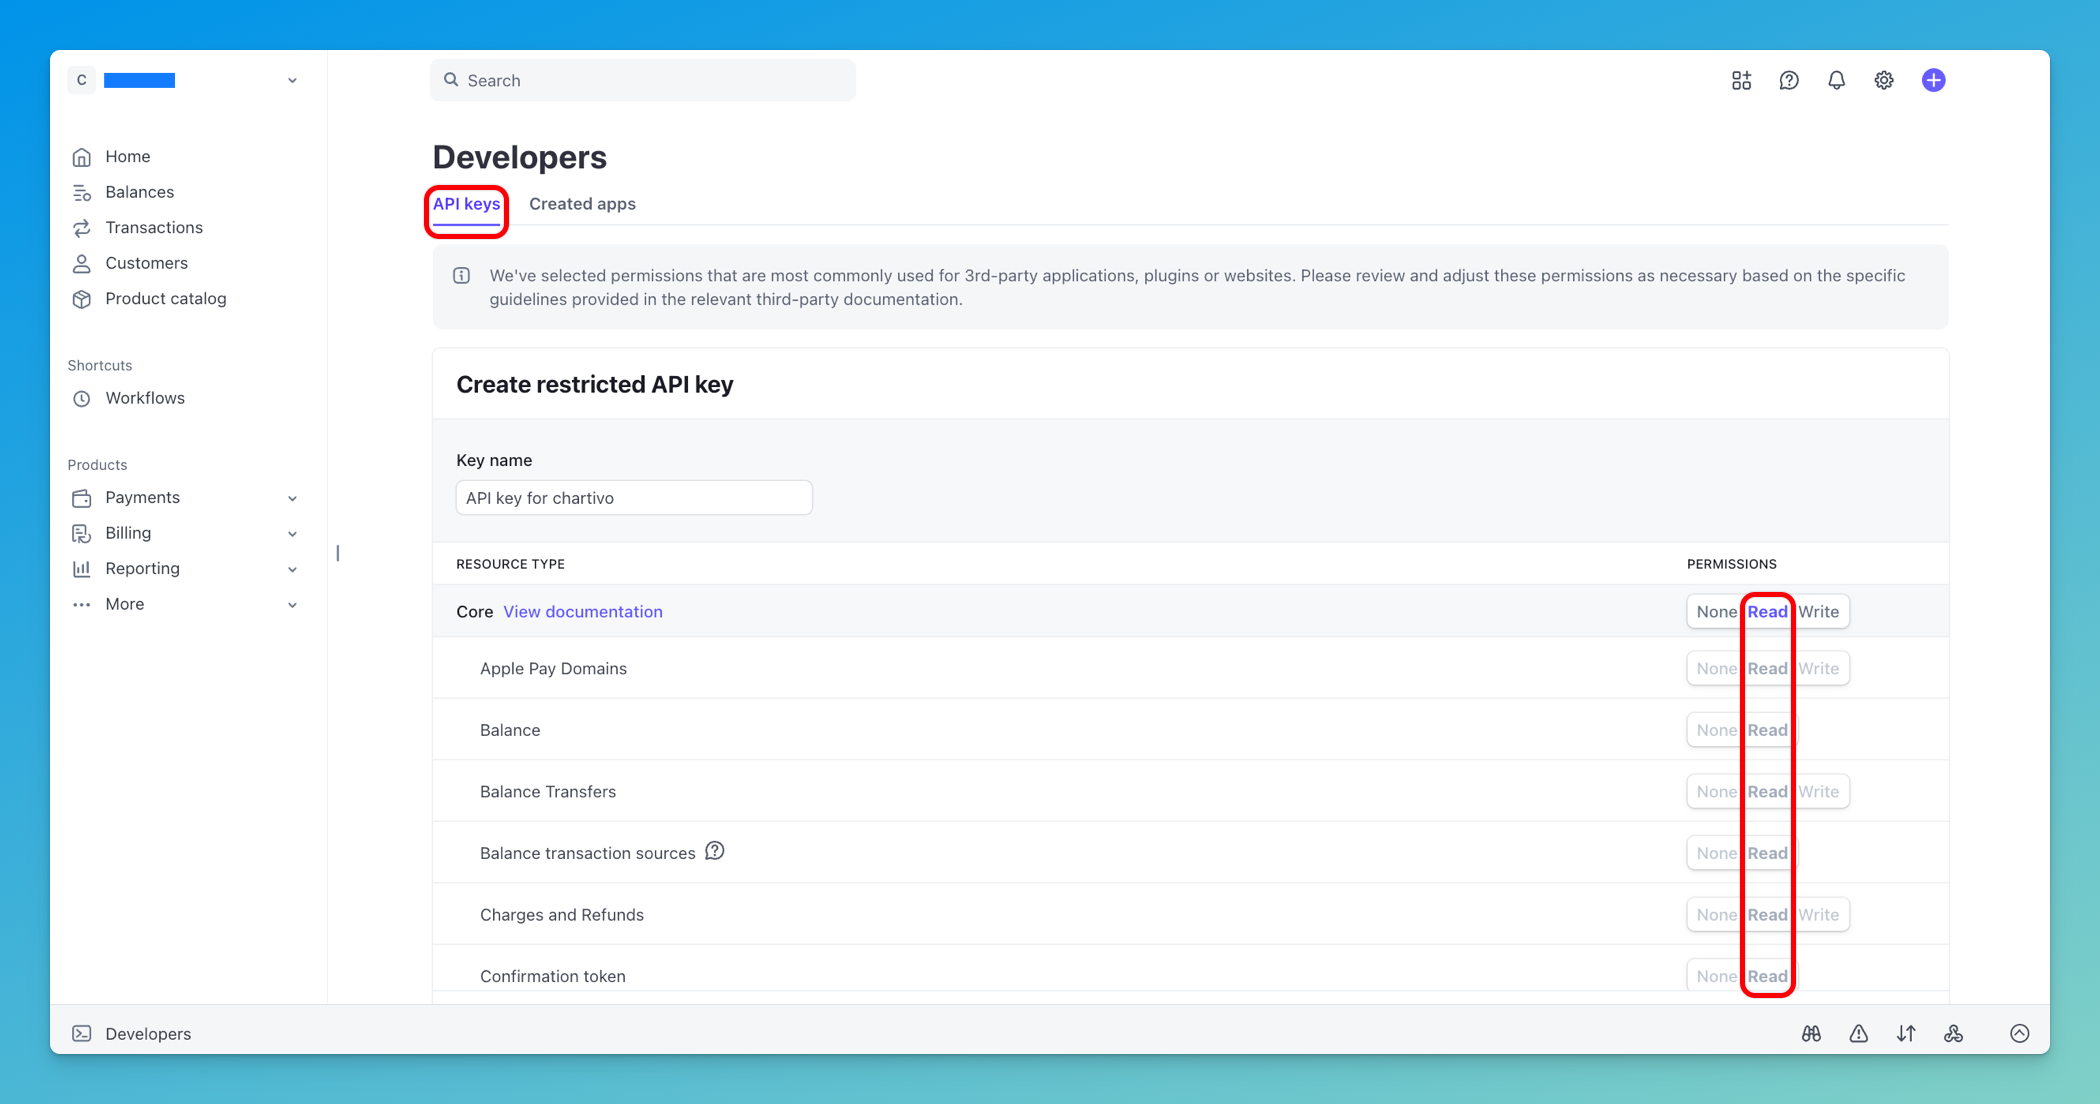The image size is (2100, 1104).
Task: Click the Developers terminal icon in bottom bar
Action: click(x=82, y=1033)
